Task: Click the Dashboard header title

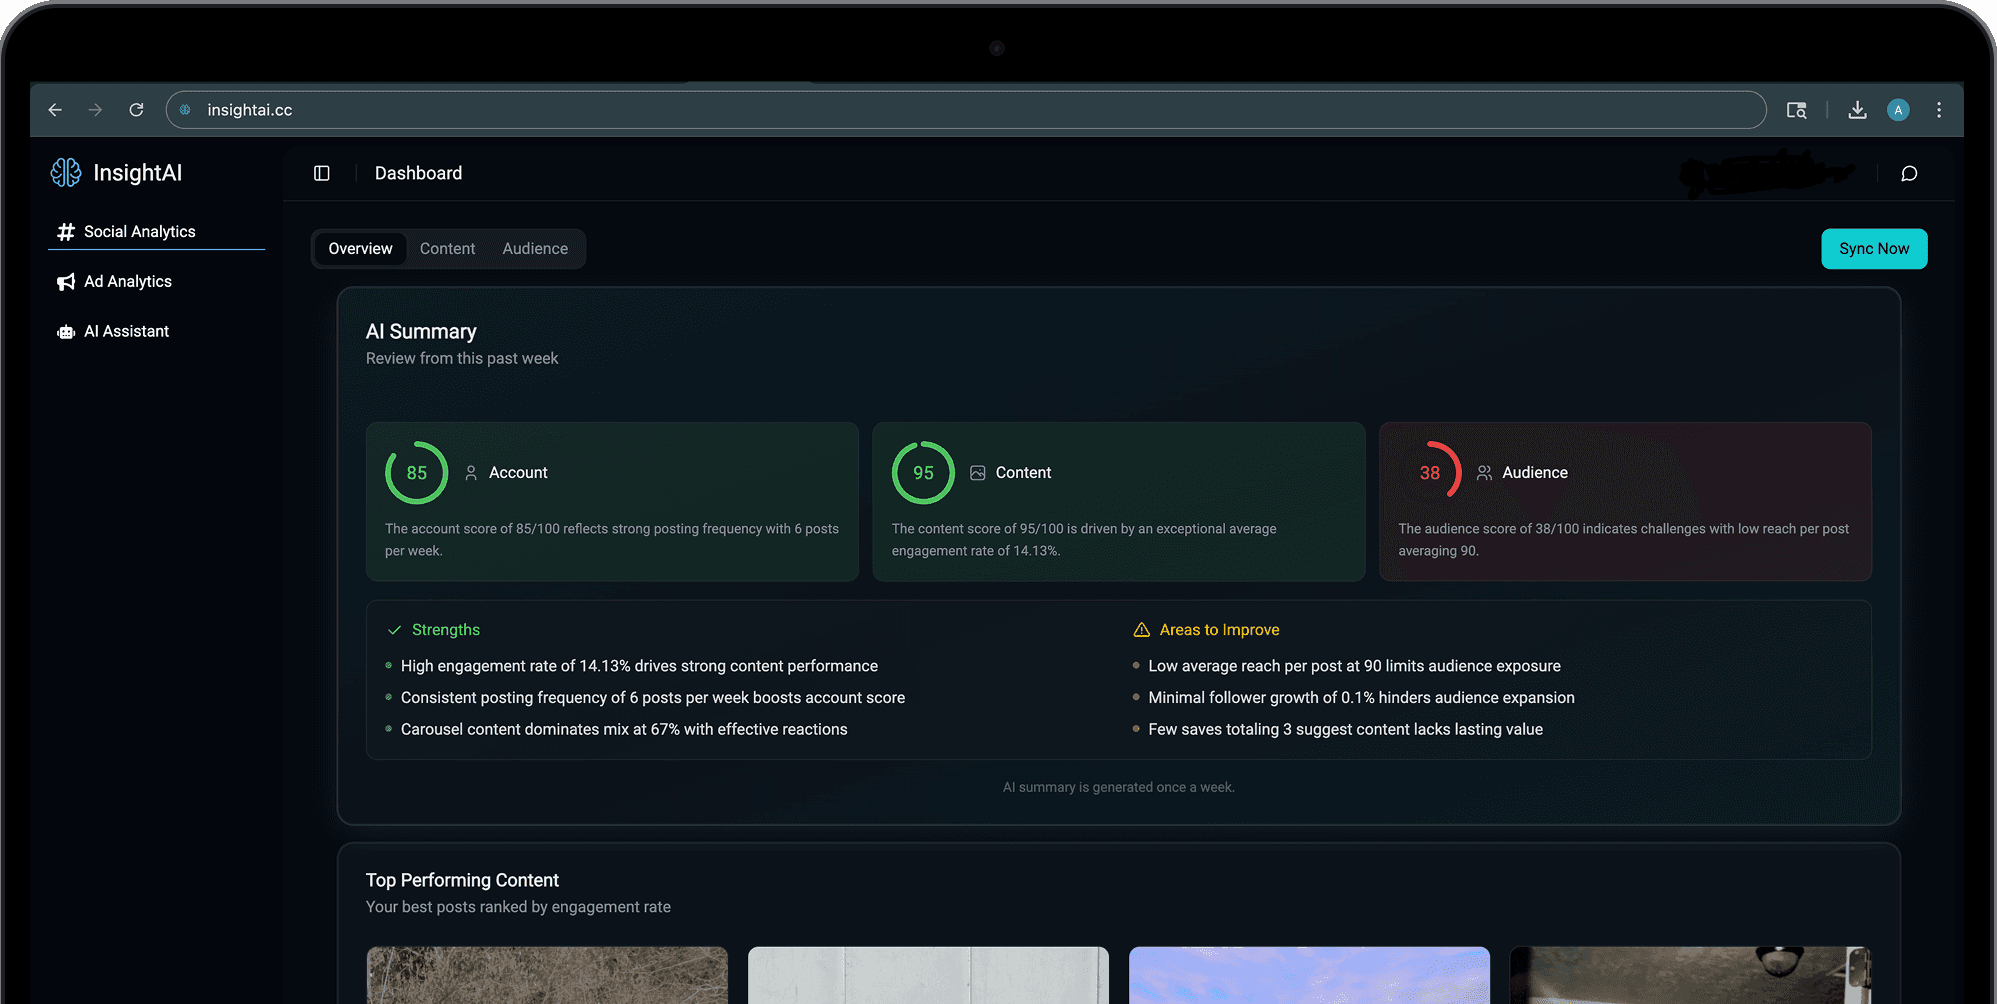Action: pos(418,173)
